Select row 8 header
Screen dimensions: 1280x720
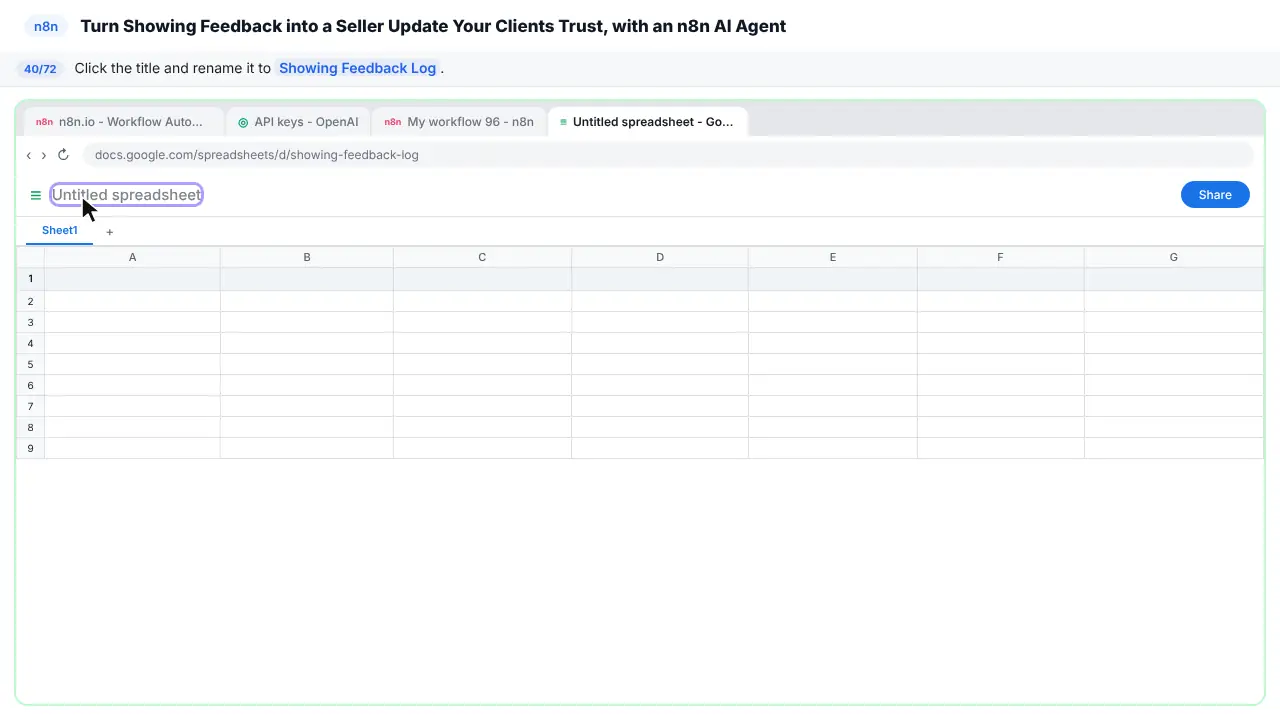point(31,427)
